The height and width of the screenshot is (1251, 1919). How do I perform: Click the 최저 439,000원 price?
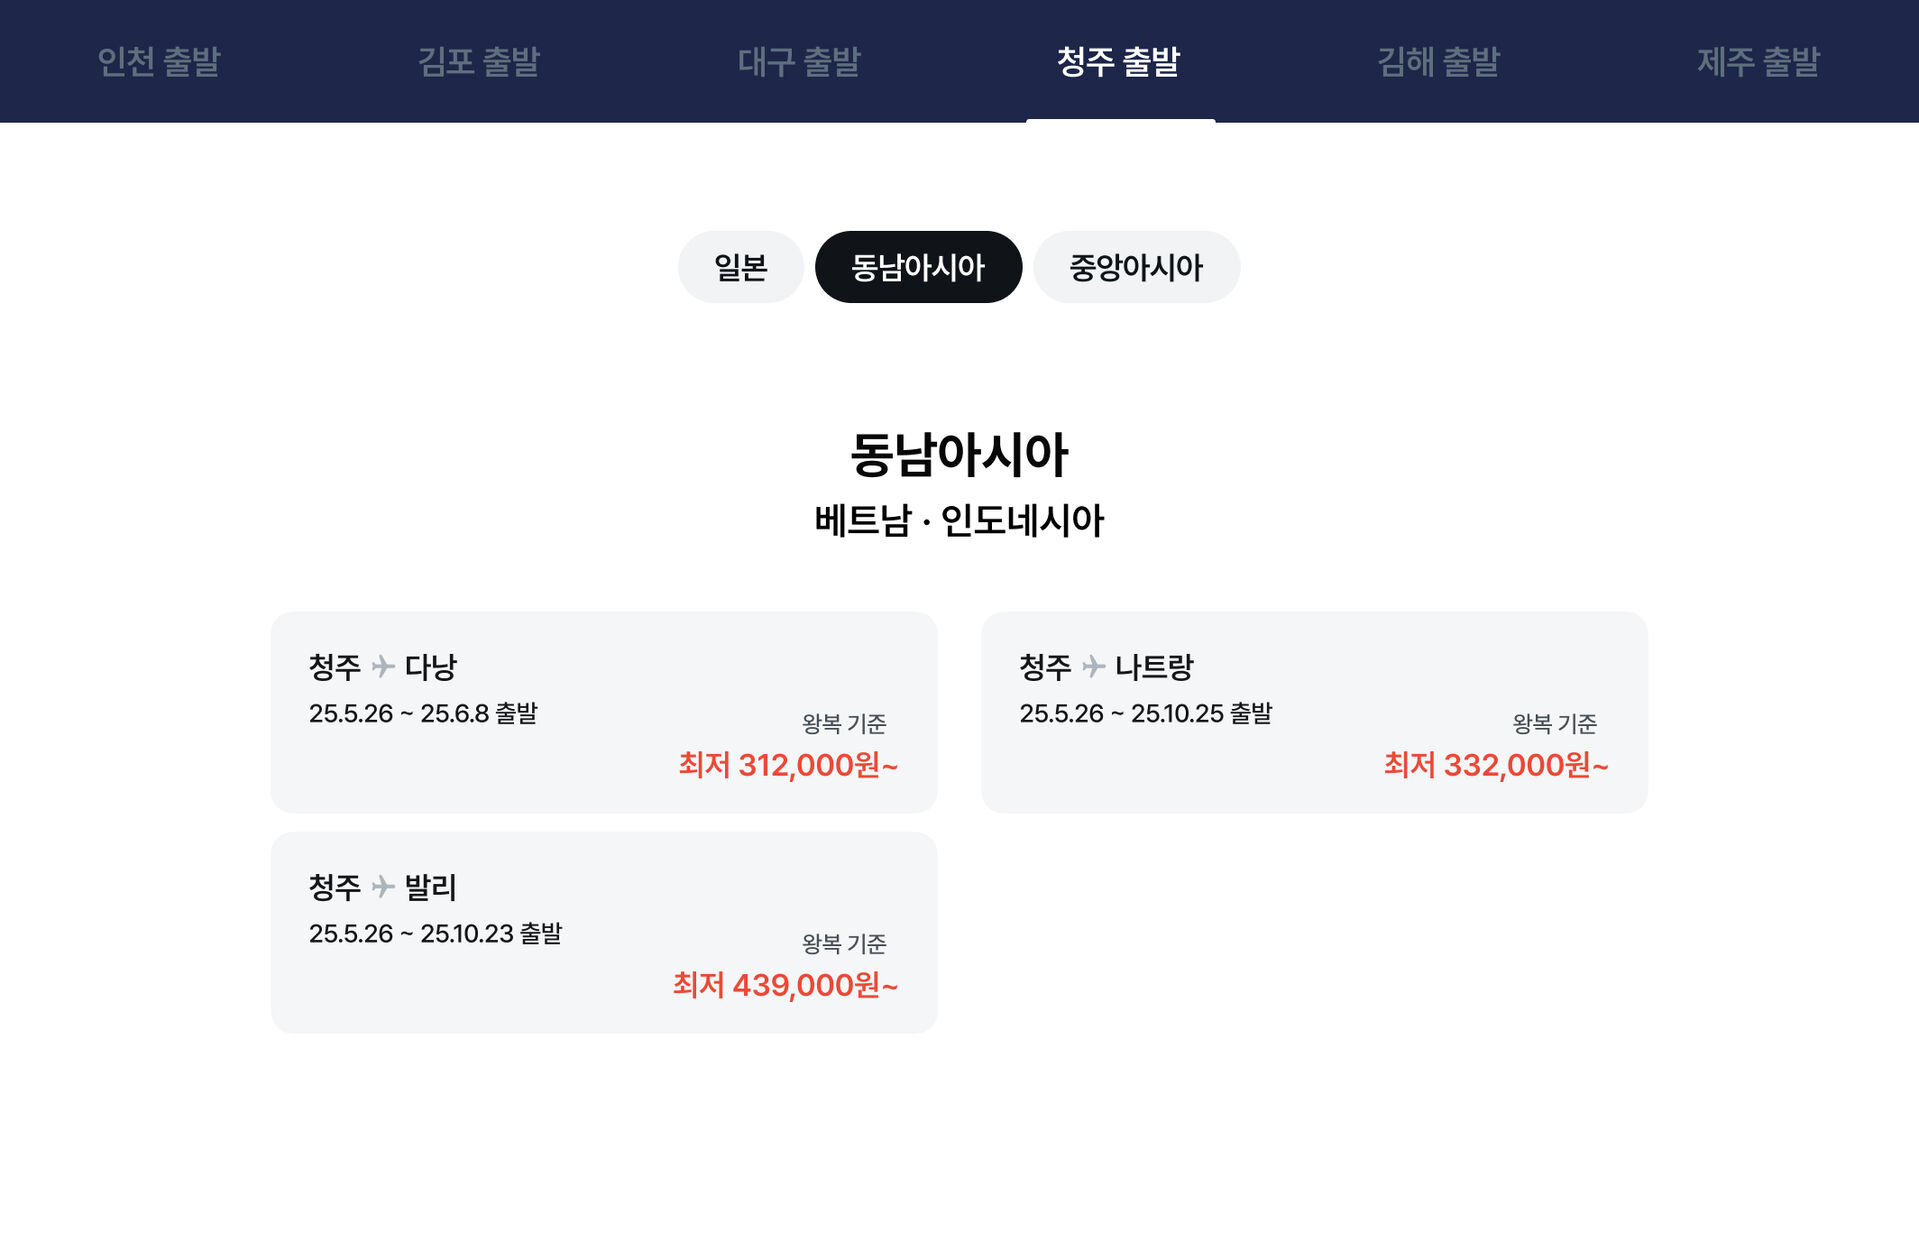(x=785, y=985)
